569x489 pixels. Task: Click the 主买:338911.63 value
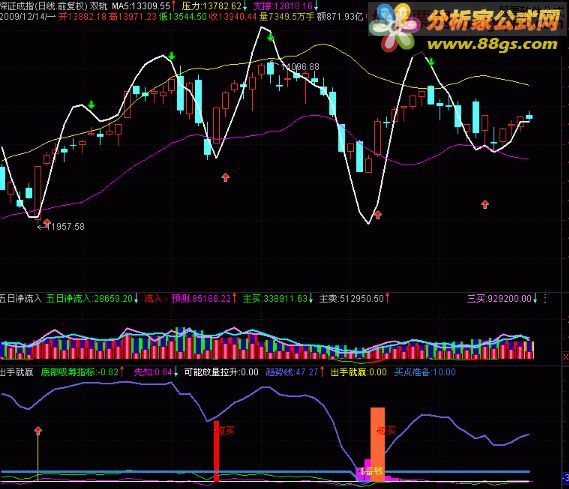click(275, 299)
